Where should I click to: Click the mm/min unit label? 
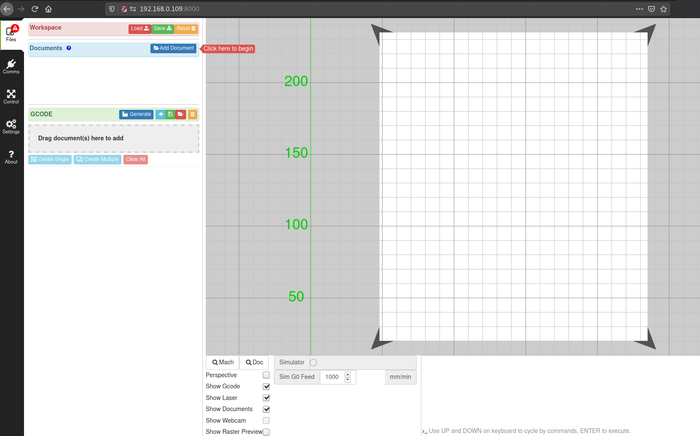point(400,377)
